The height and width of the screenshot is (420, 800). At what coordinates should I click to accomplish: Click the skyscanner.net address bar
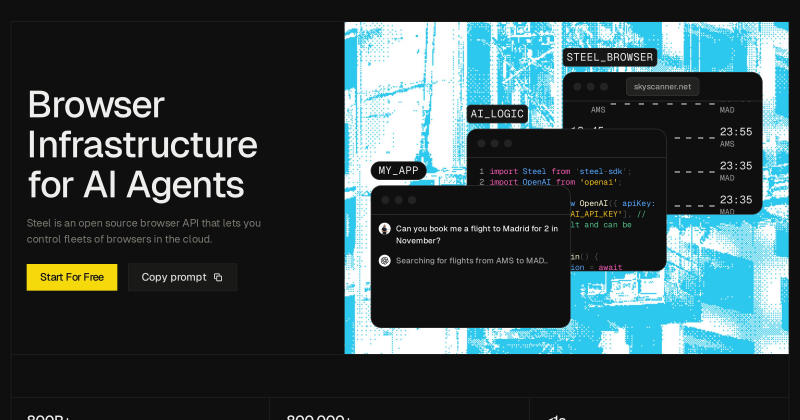662,87
